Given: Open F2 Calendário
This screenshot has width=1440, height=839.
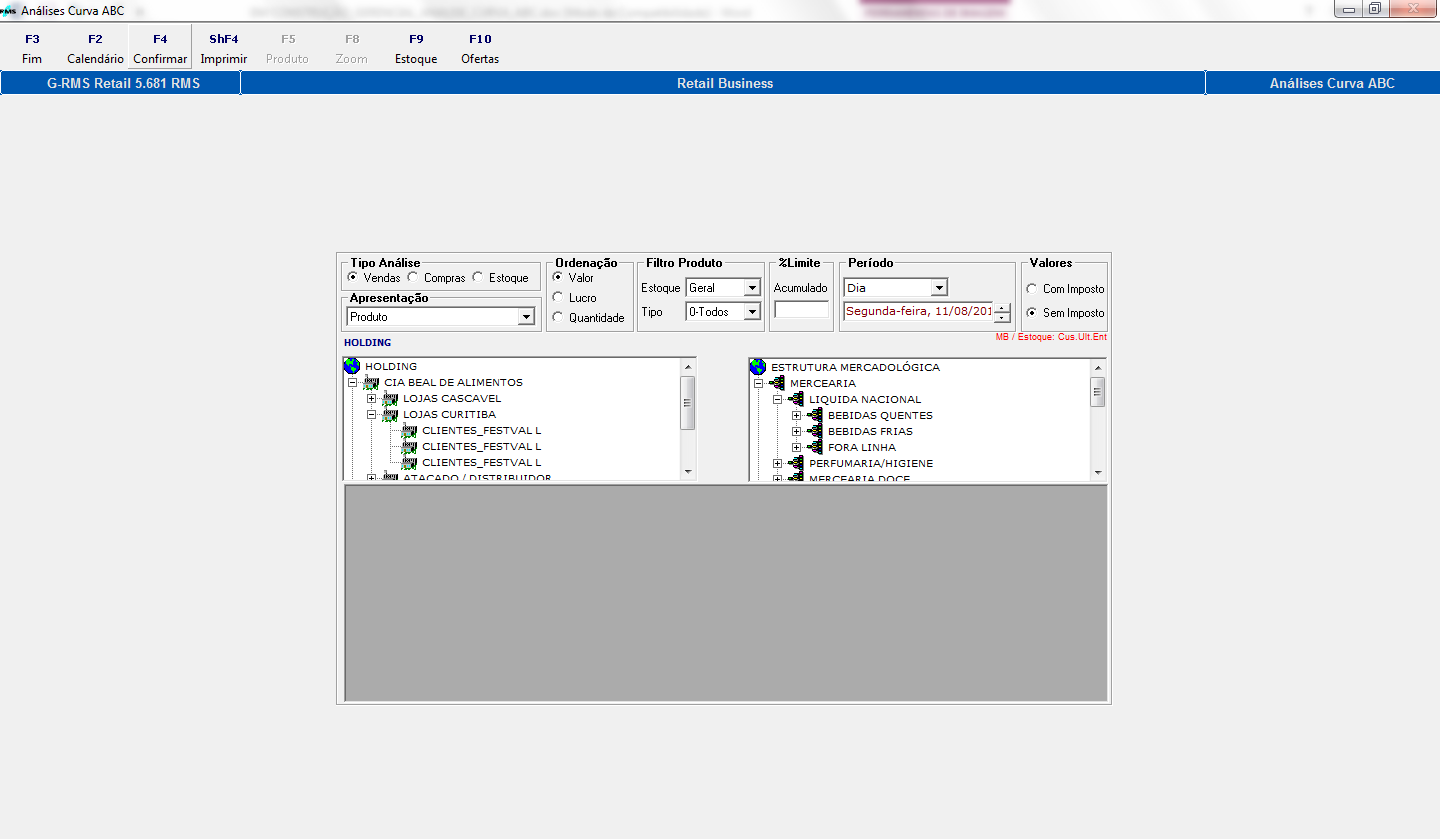Looking at the screenshot, I should point(95,49).
